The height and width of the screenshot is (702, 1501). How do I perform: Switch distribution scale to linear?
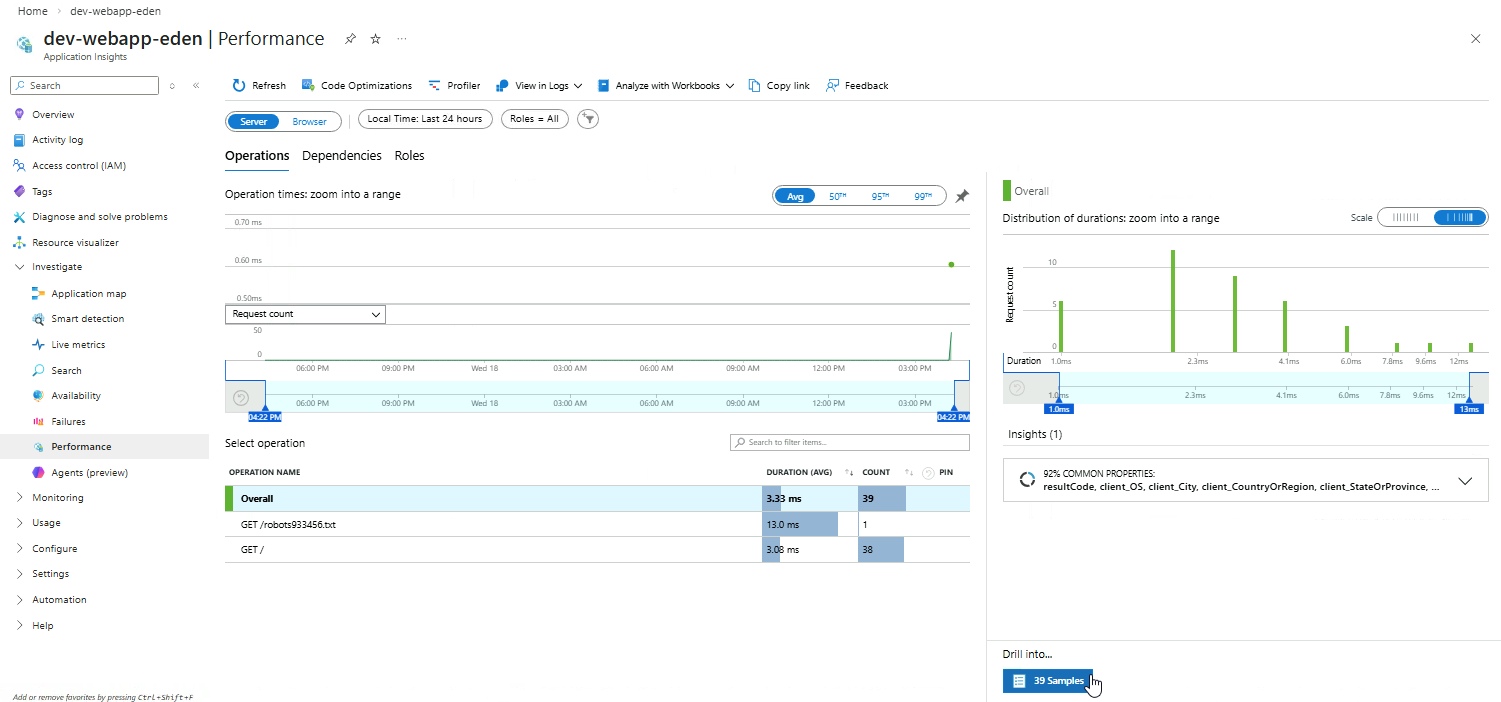[1405, 218]
